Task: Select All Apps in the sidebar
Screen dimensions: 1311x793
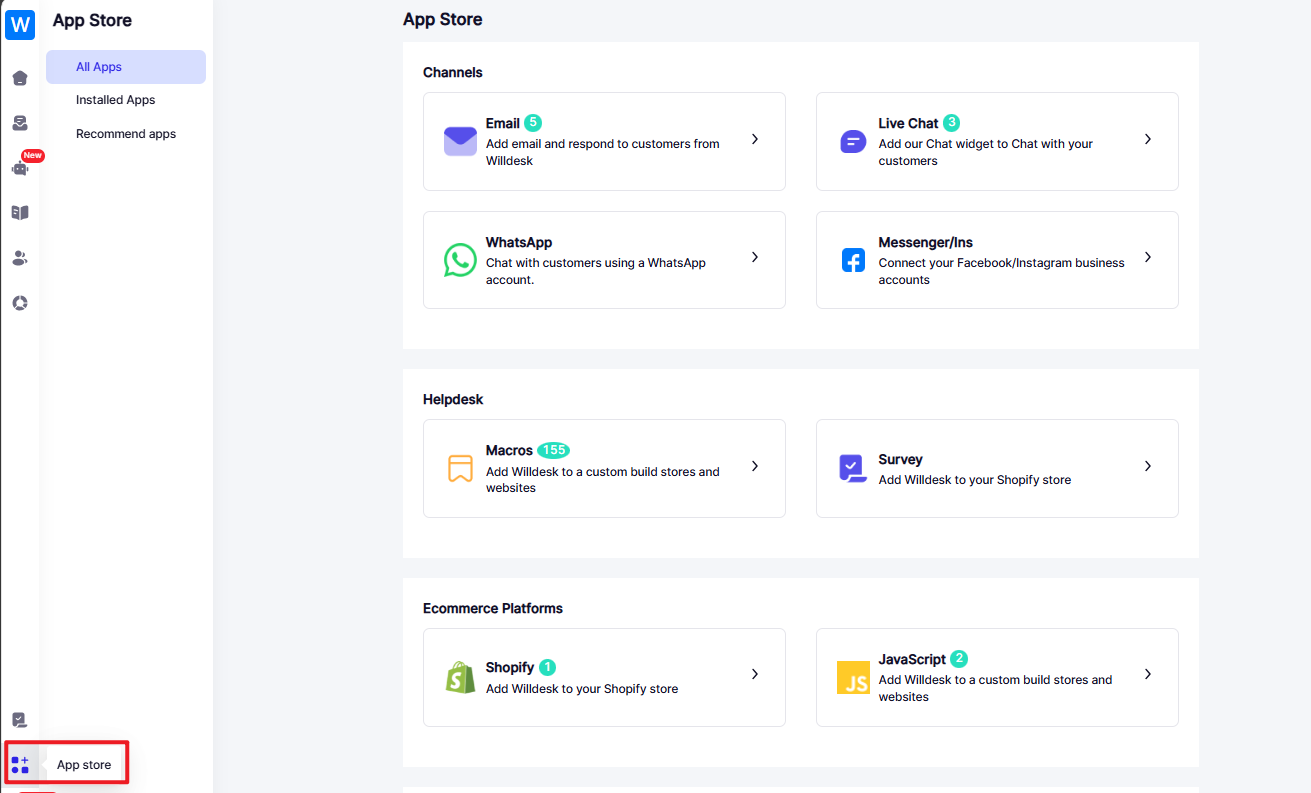Action: click(126, 67)
